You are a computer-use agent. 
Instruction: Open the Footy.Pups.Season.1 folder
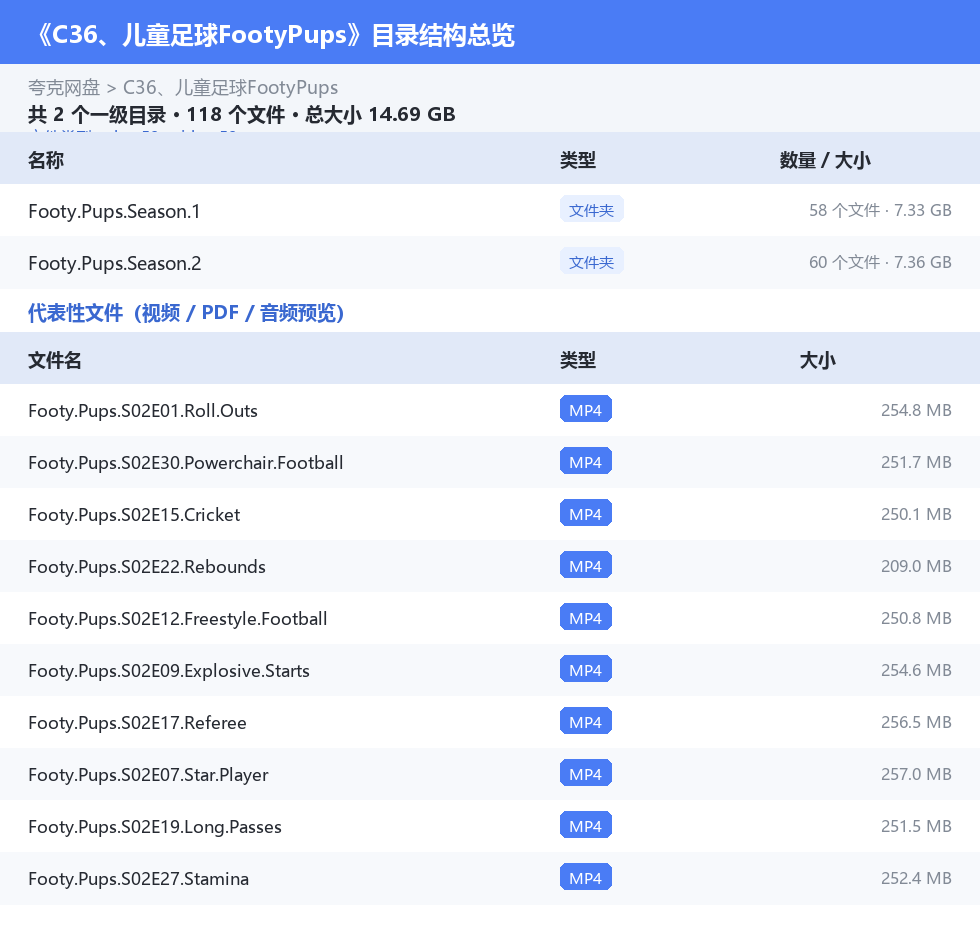click(x=114, y=211)
